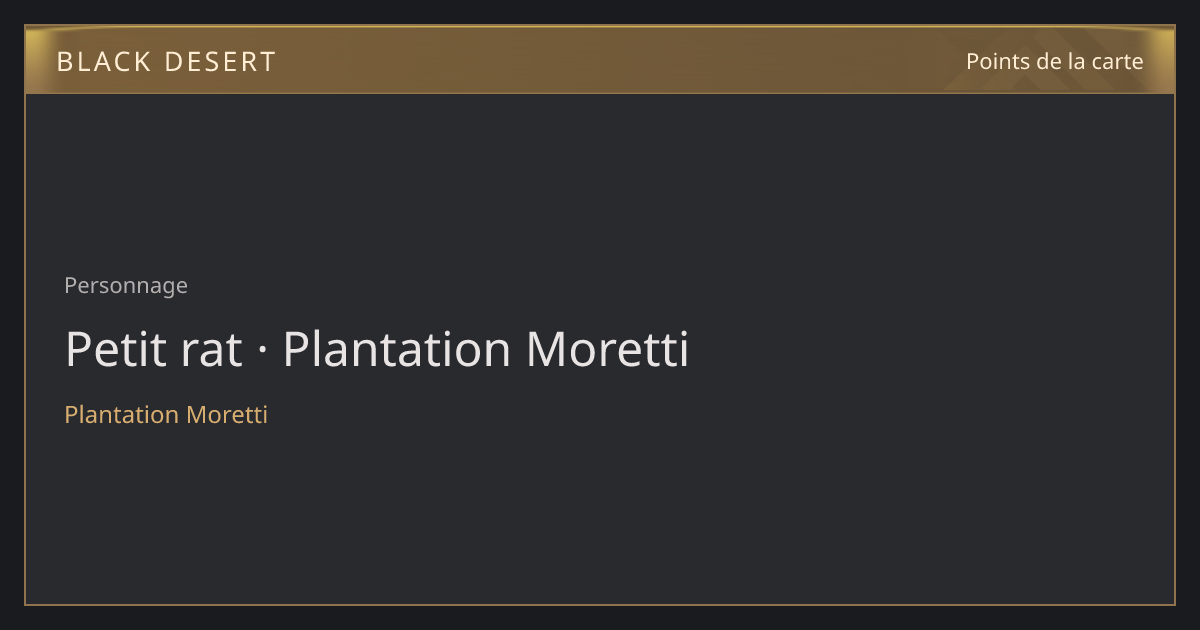This screenshot has width=1200, height=630.
Task: Click the word carte in the header
Action: pos(1117,61)
